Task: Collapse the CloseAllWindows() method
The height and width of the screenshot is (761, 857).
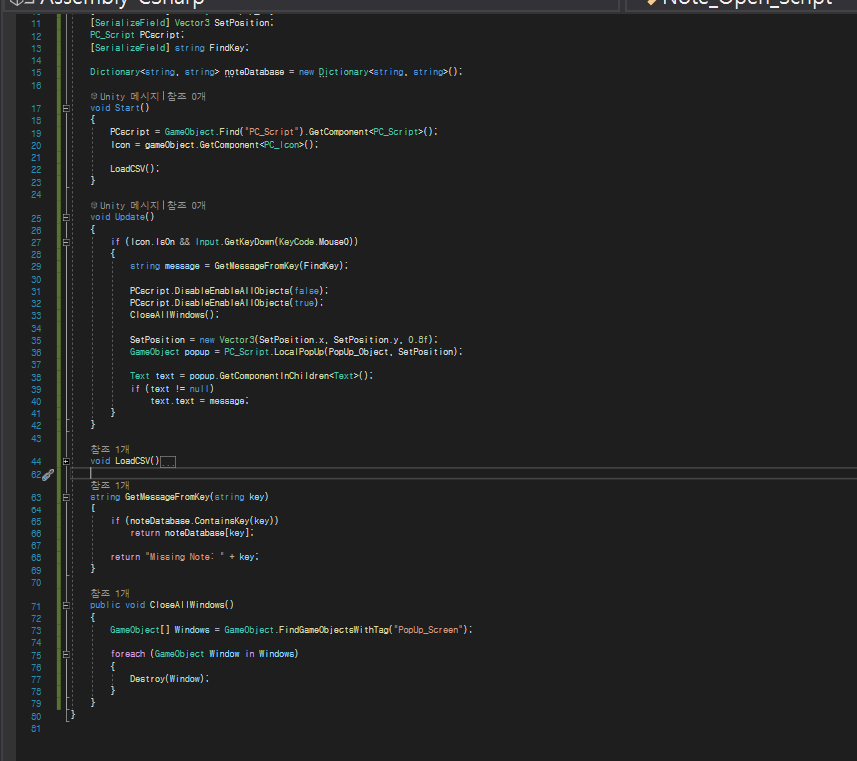Action: click(66, 605)
